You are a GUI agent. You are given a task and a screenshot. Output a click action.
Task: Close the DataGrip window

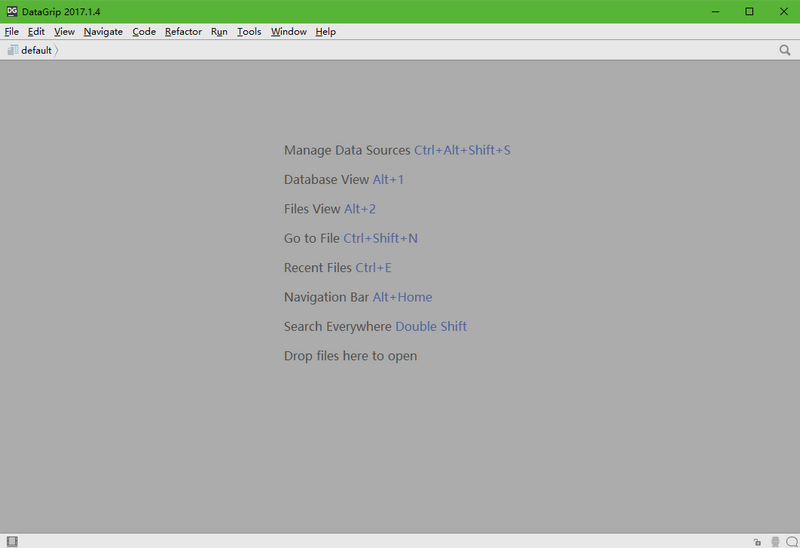[784, 11]
